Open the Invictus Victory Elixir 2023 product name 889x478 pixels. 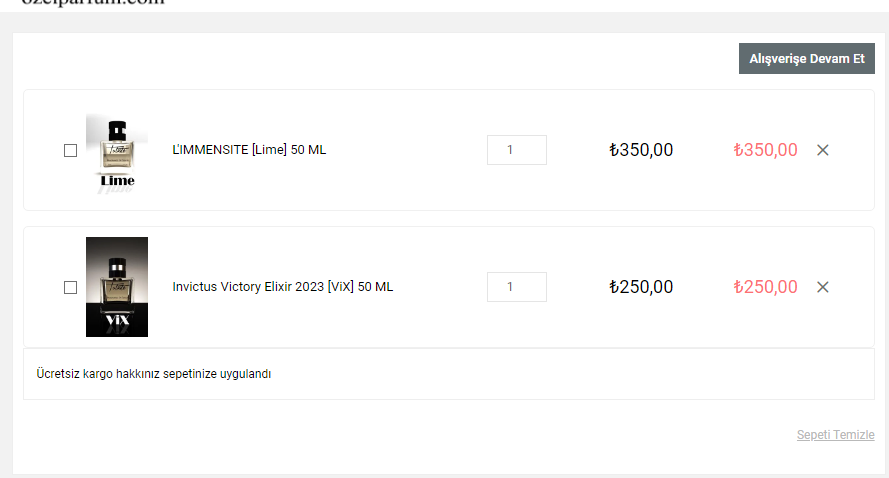282,287
